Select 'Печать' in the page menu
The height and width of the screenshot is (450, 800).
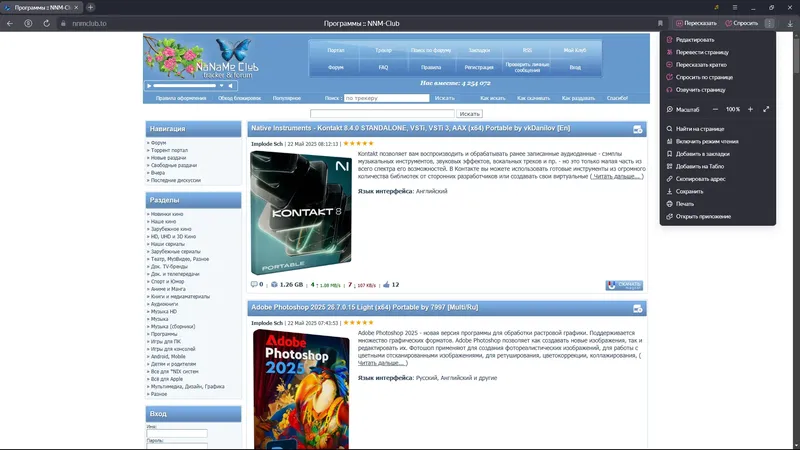pyautogui.click(x=717, y=204)
